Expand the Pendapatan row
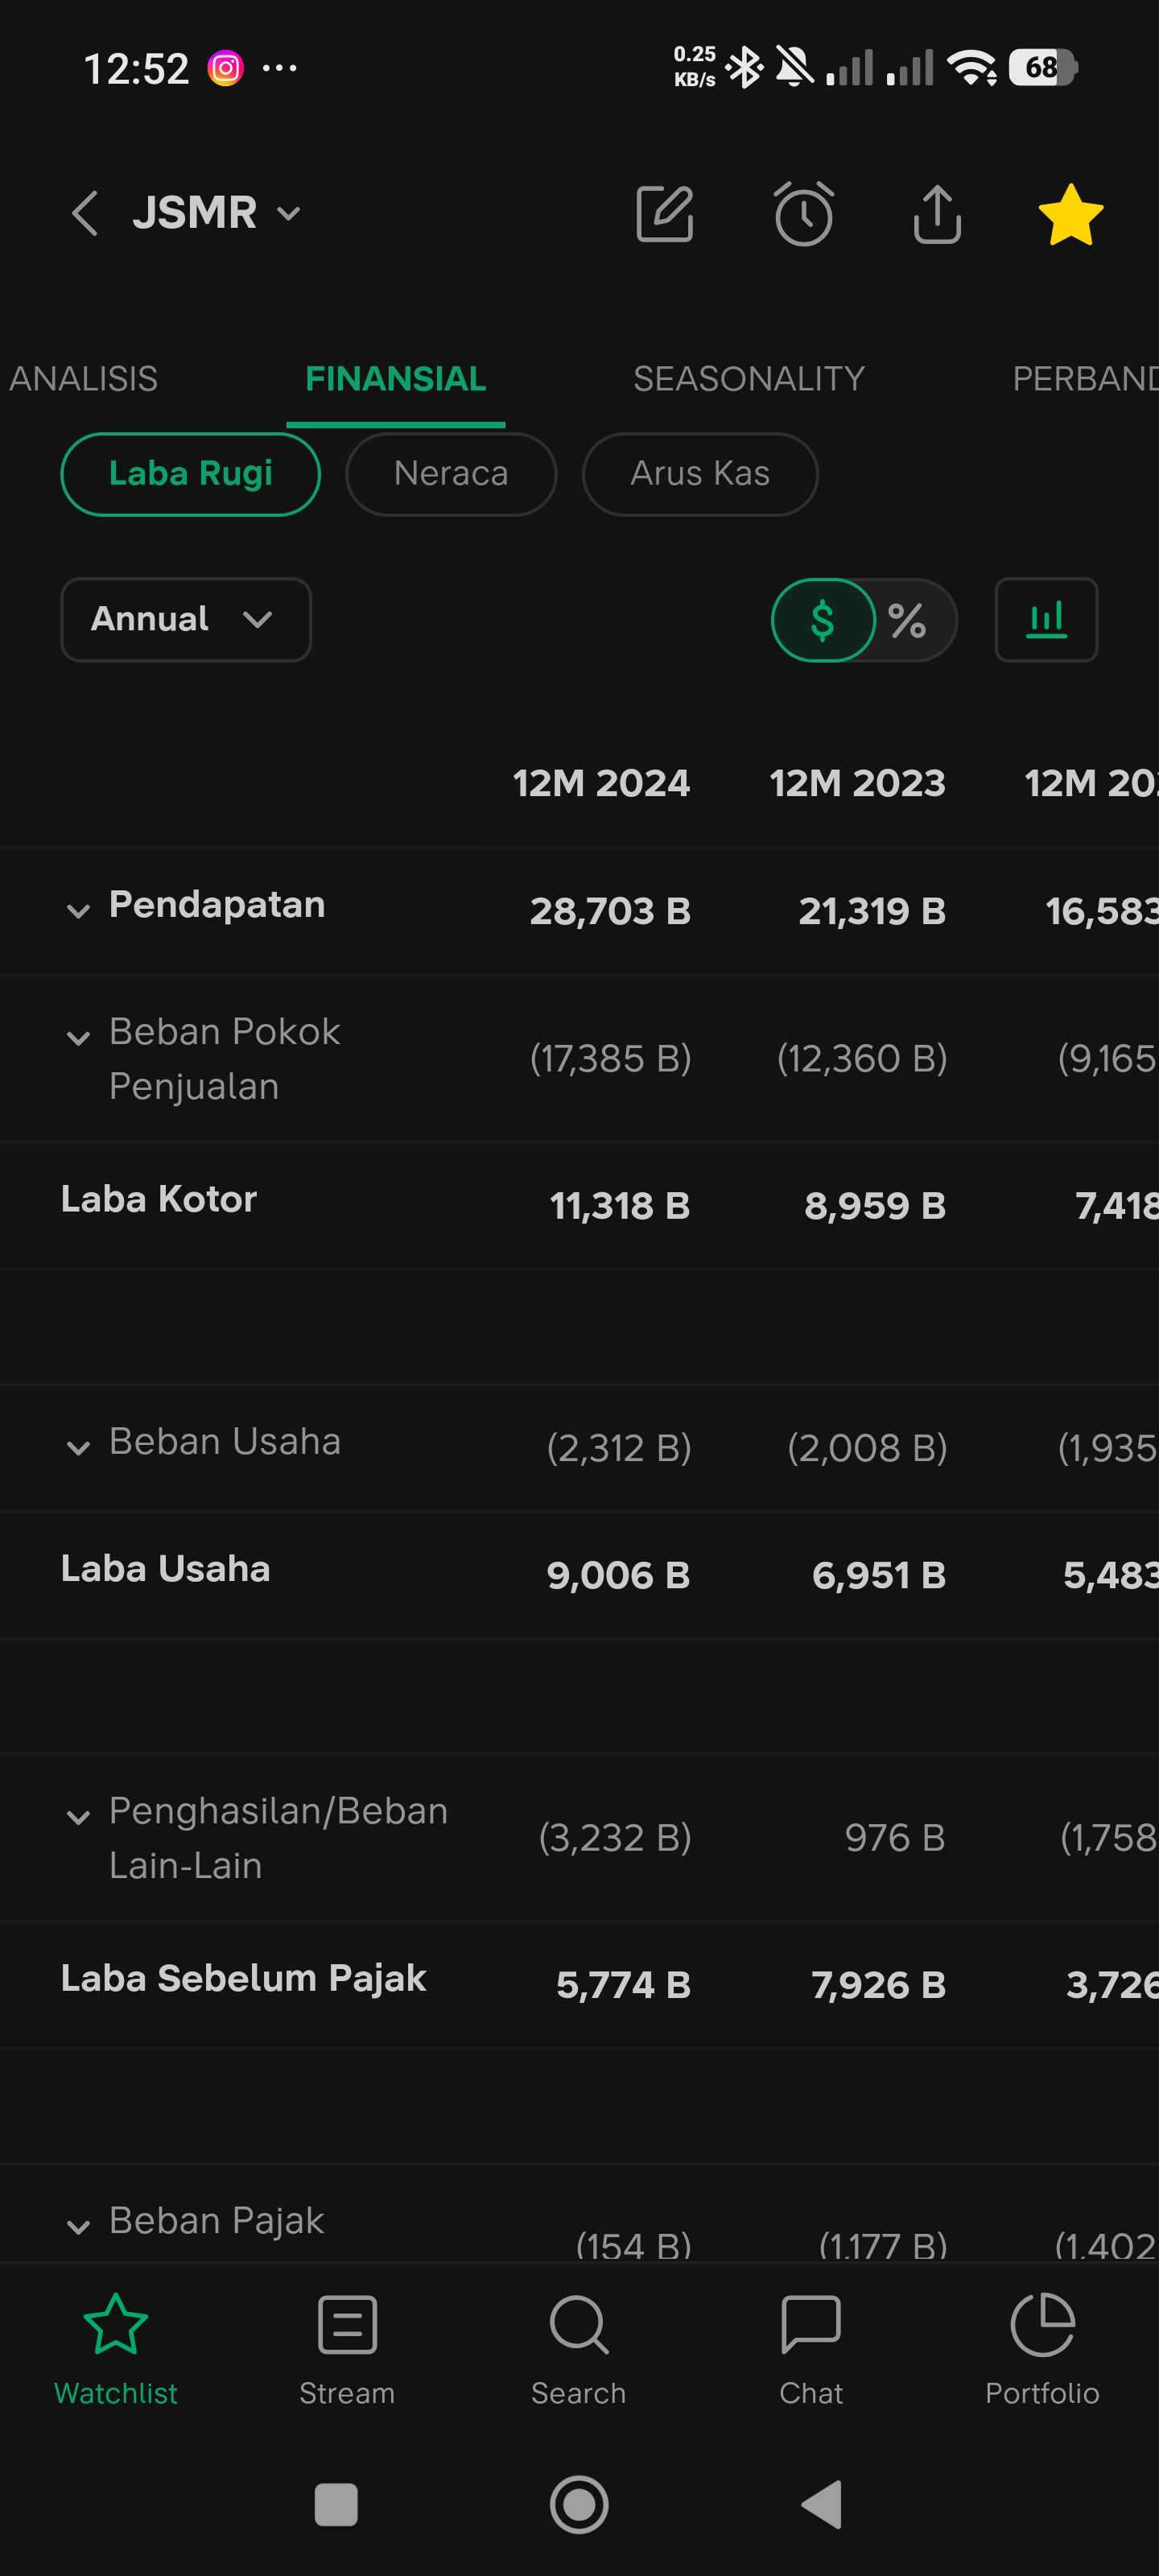Screen dimensions: 1159x2576 tap(78, 910)
